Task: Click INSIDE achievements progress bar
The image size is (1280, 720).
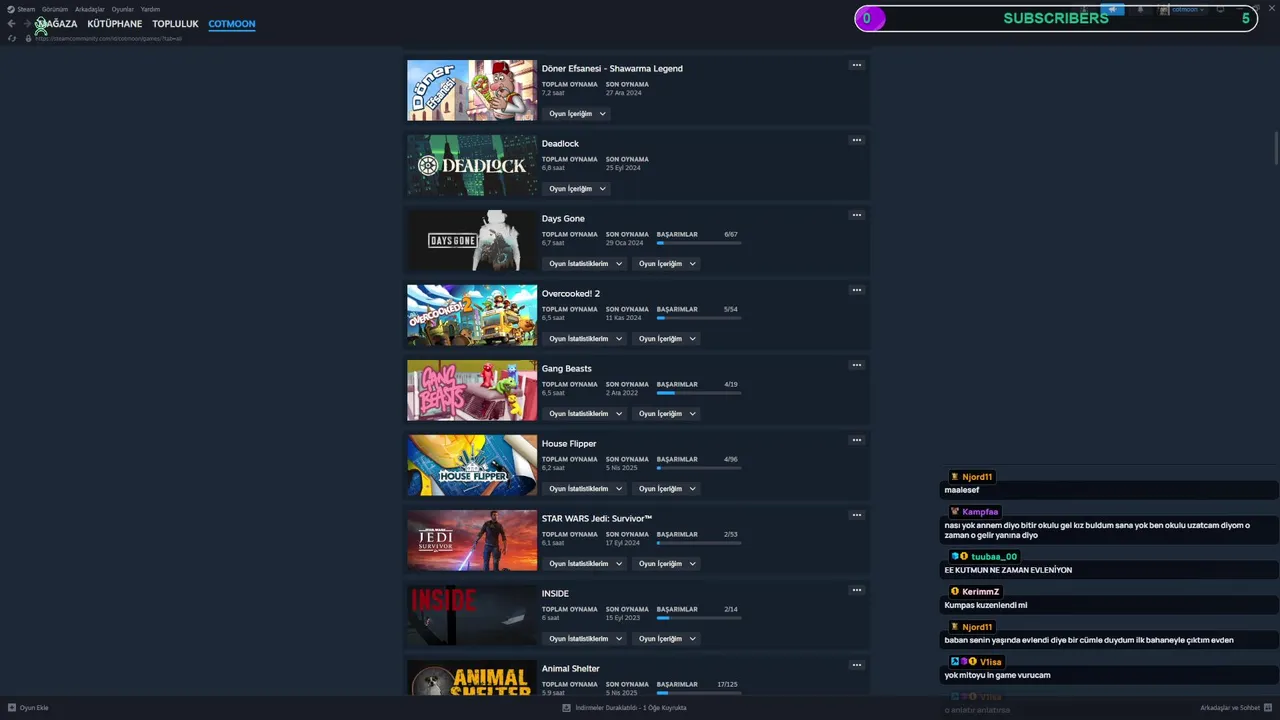Action: (x=699, y=618)
